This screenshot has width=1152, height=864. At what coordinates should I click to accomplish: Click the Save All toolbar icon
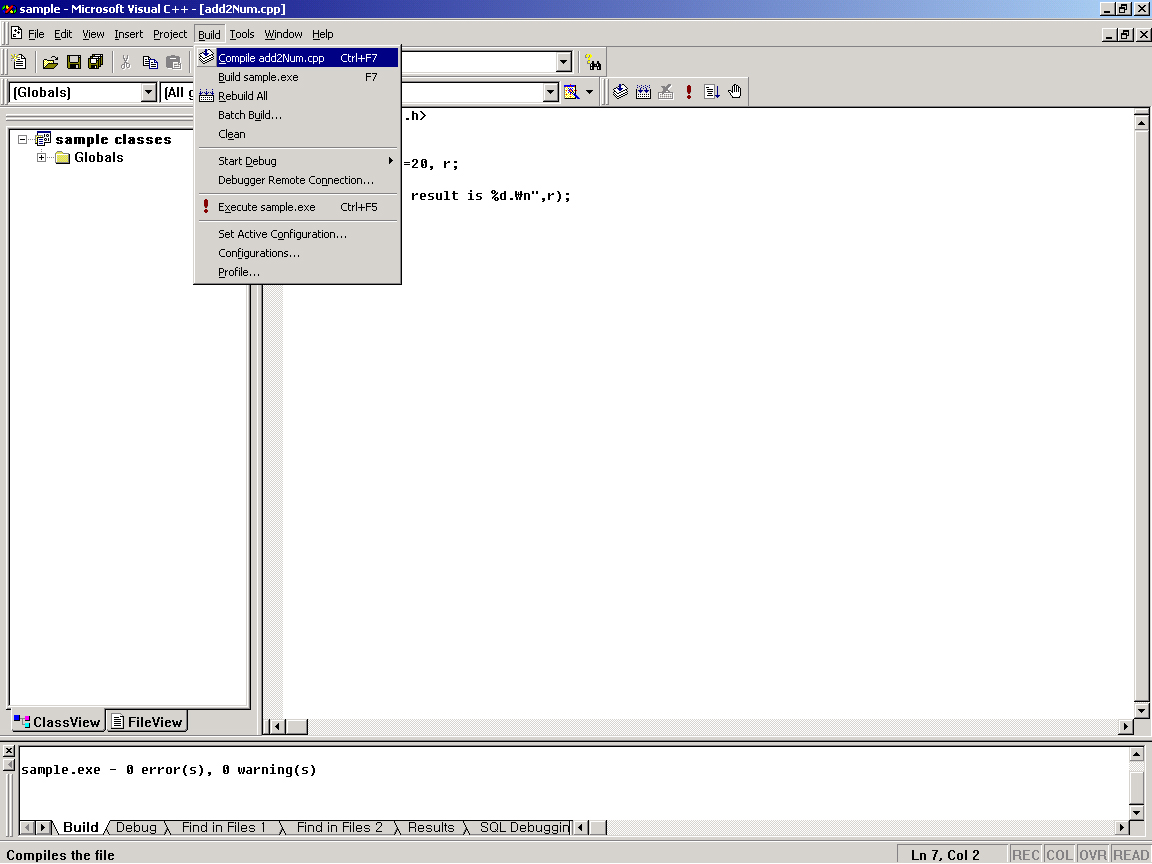coord(96,62)
